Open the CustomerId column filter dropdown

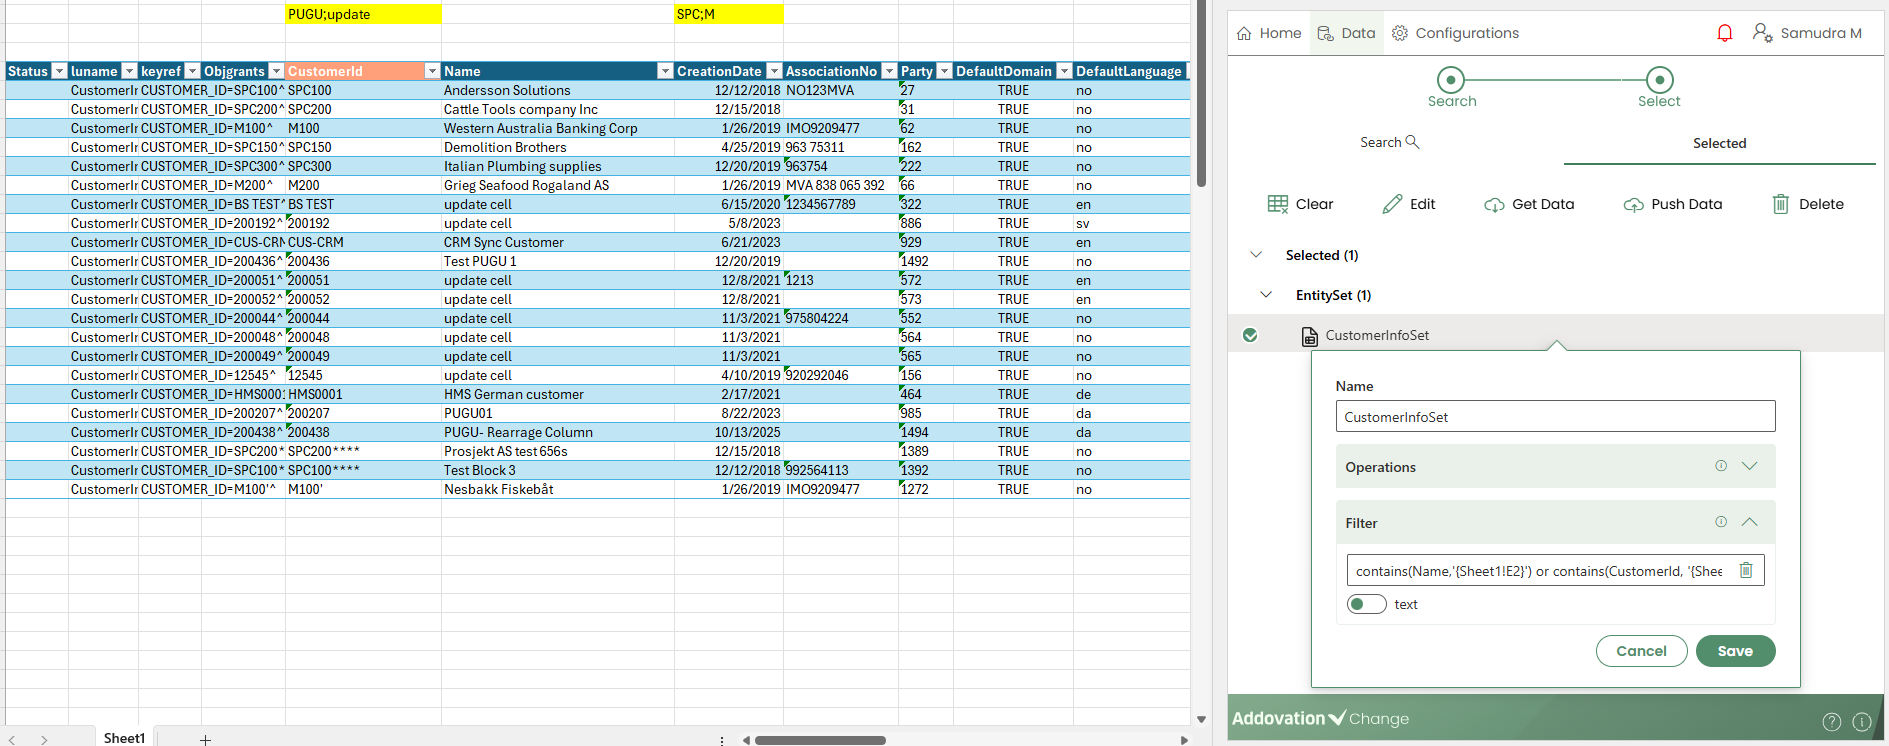[x=432, y=71]
